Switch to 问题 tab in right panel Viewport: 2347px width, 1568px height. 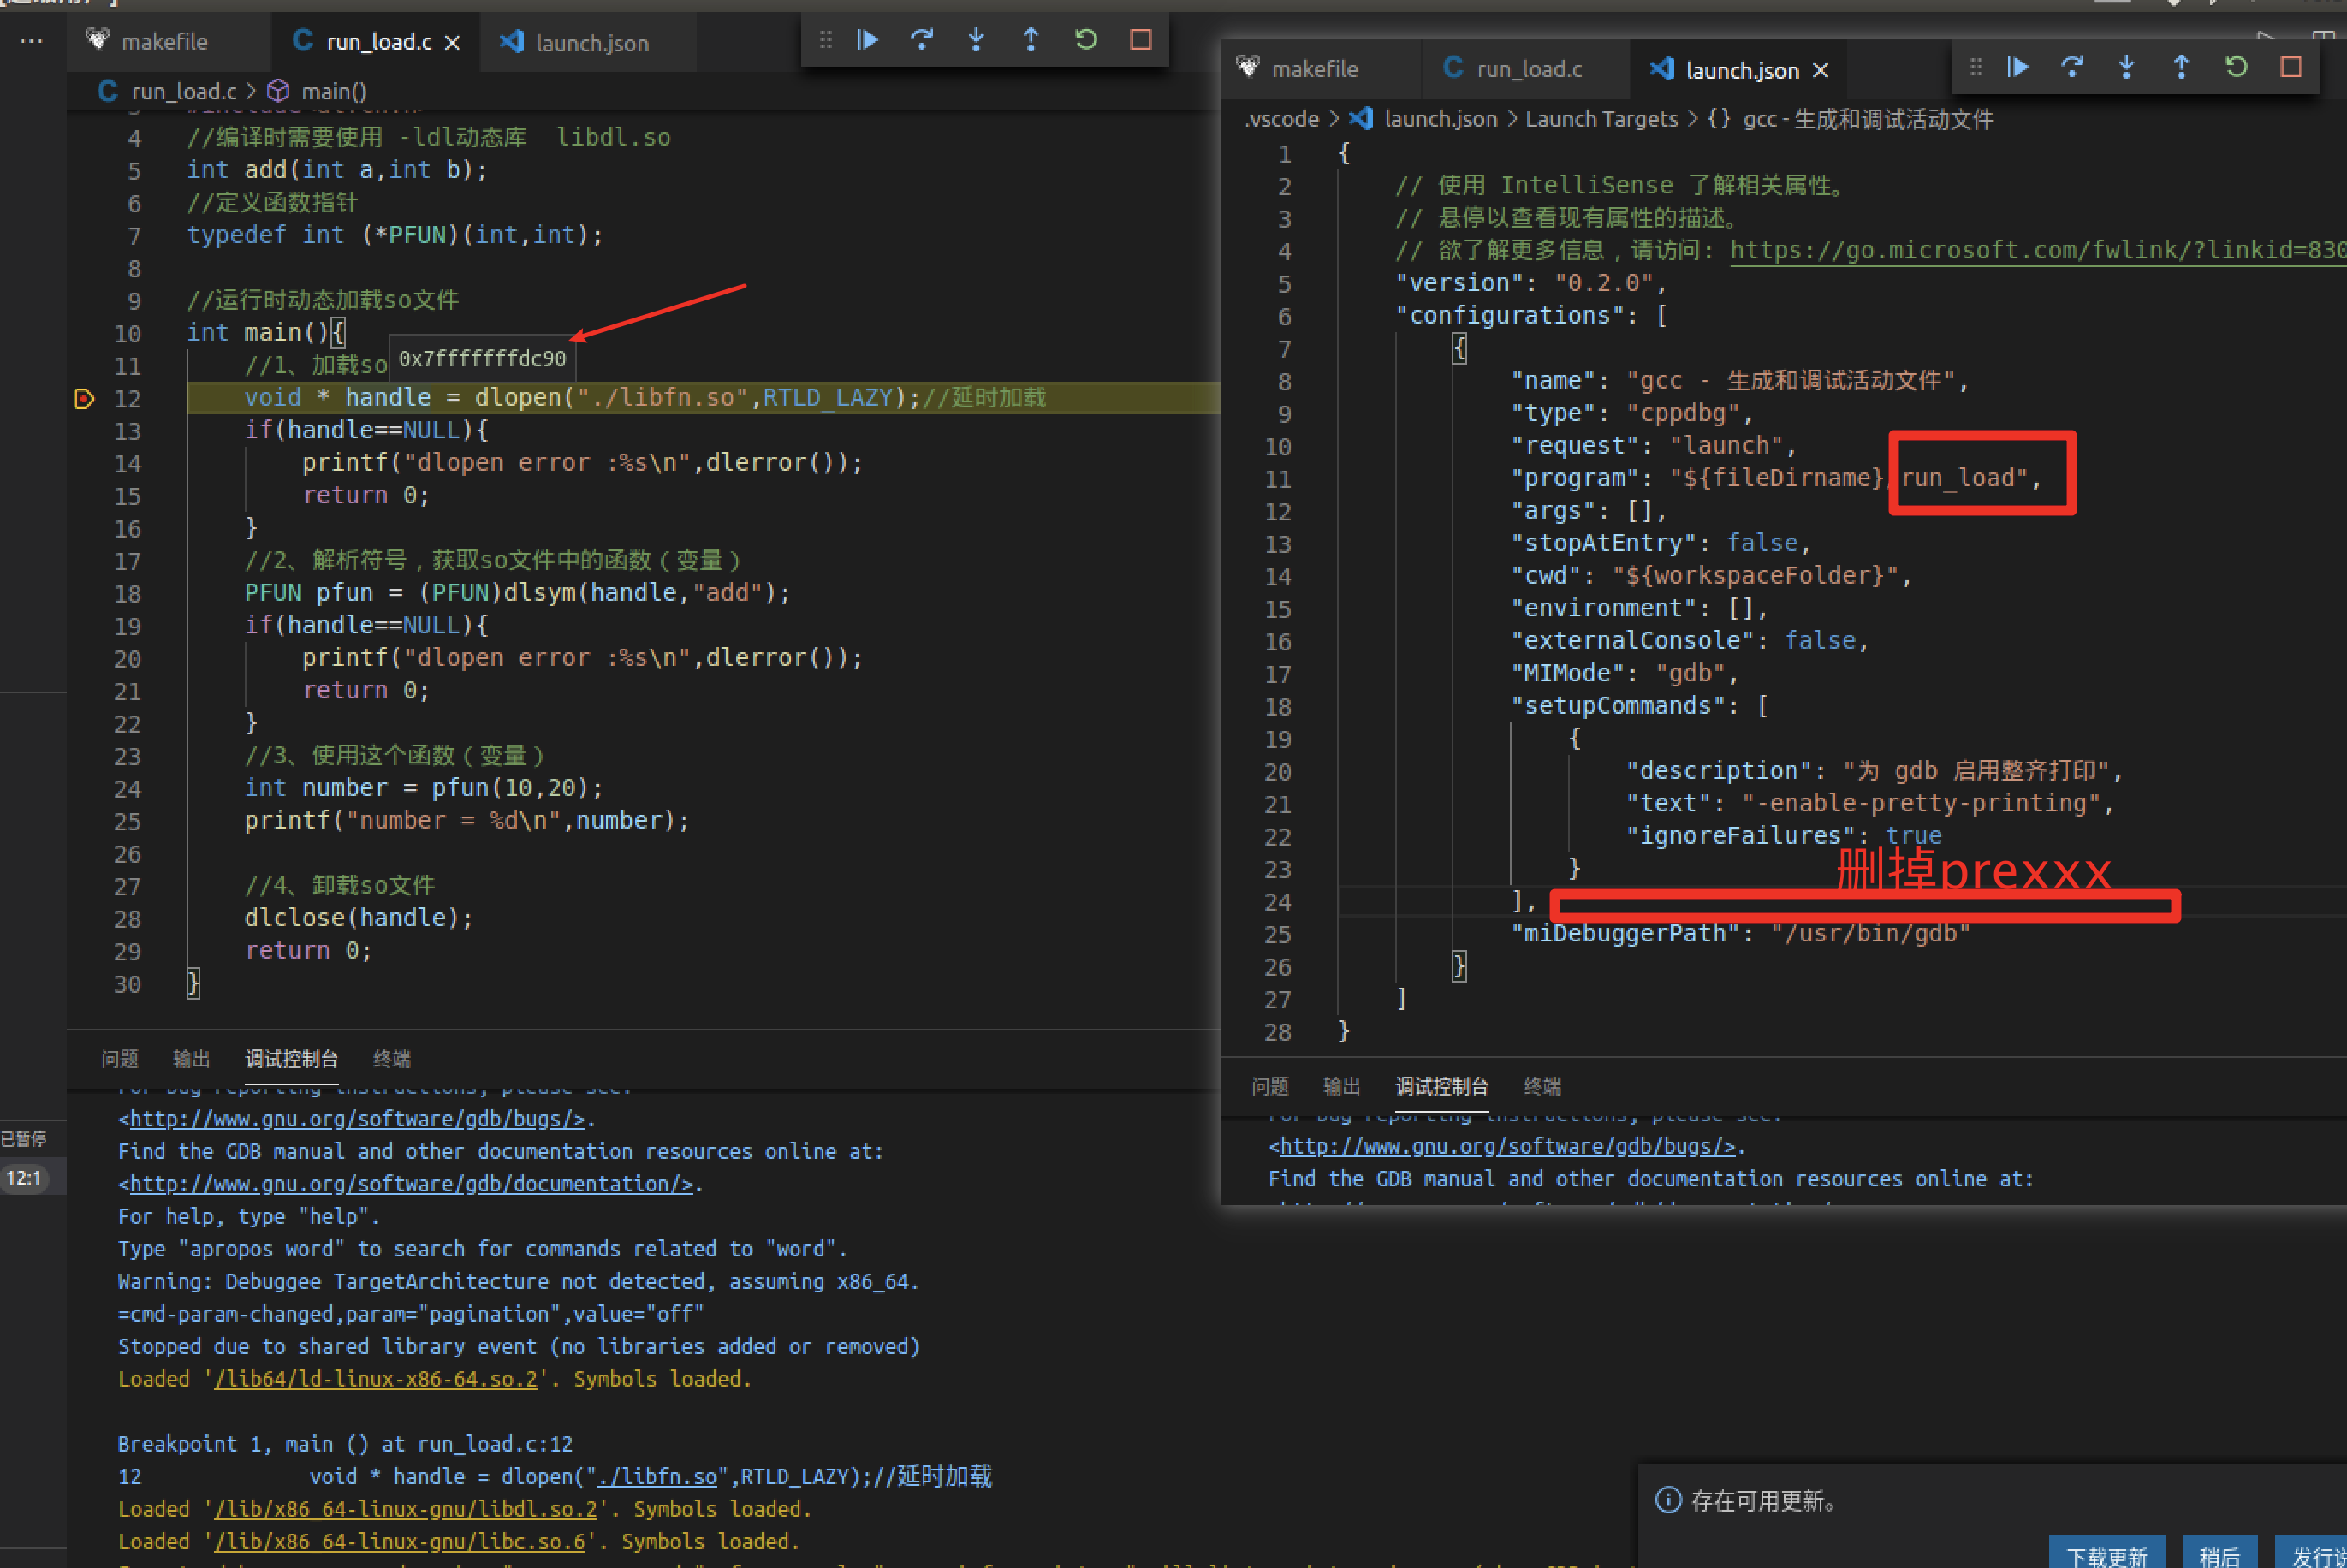click(x=1270, y=1086)
